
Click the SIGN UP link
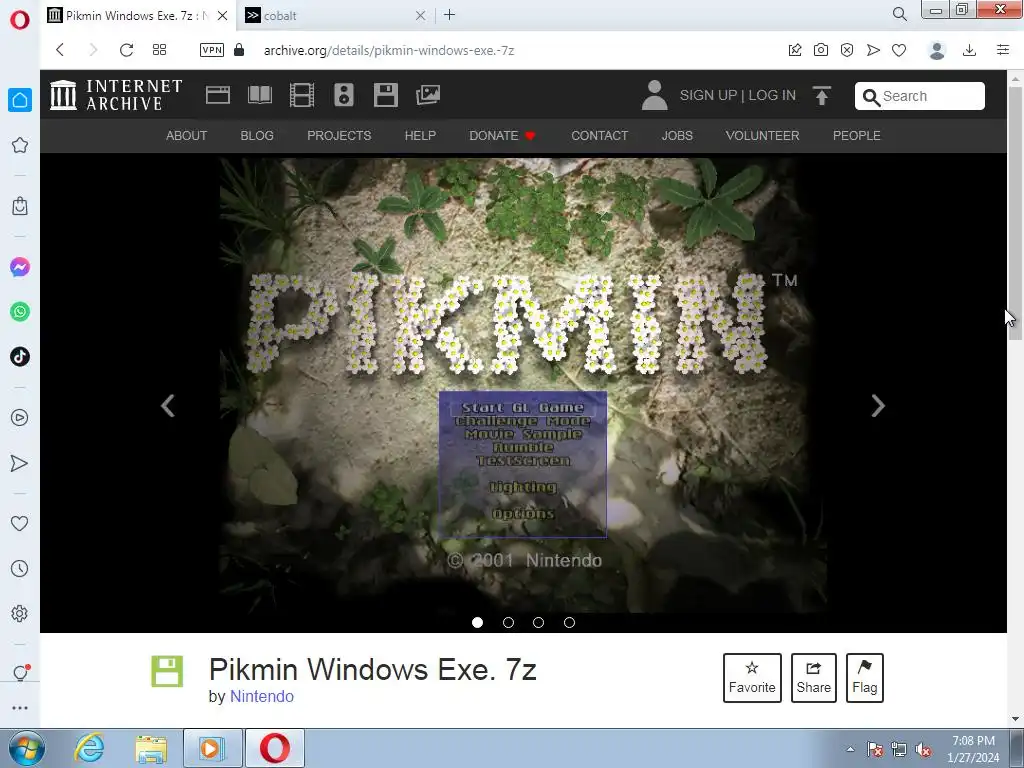click(709, 95)
